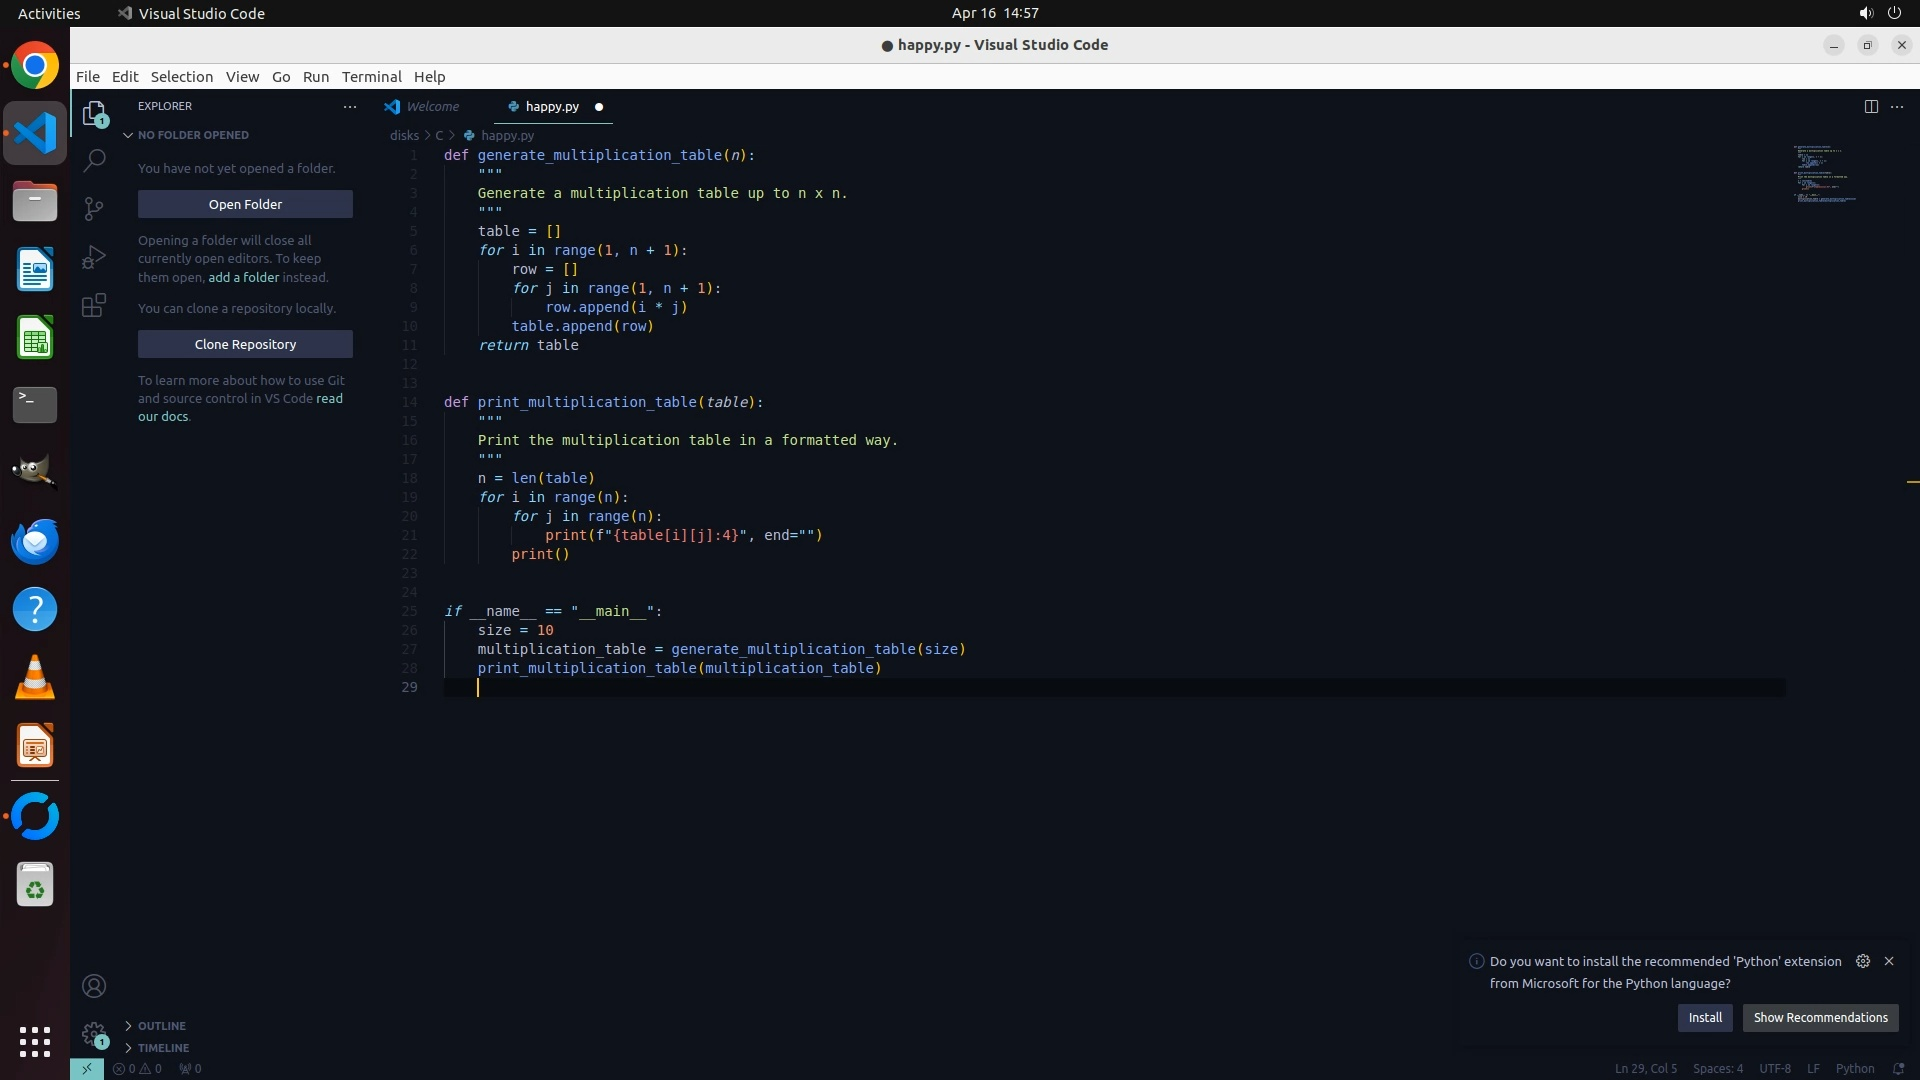Expand the Outline section
Image resolution: width=1920 pixels, height=1080 pixels.
[x=161, y=1026]
